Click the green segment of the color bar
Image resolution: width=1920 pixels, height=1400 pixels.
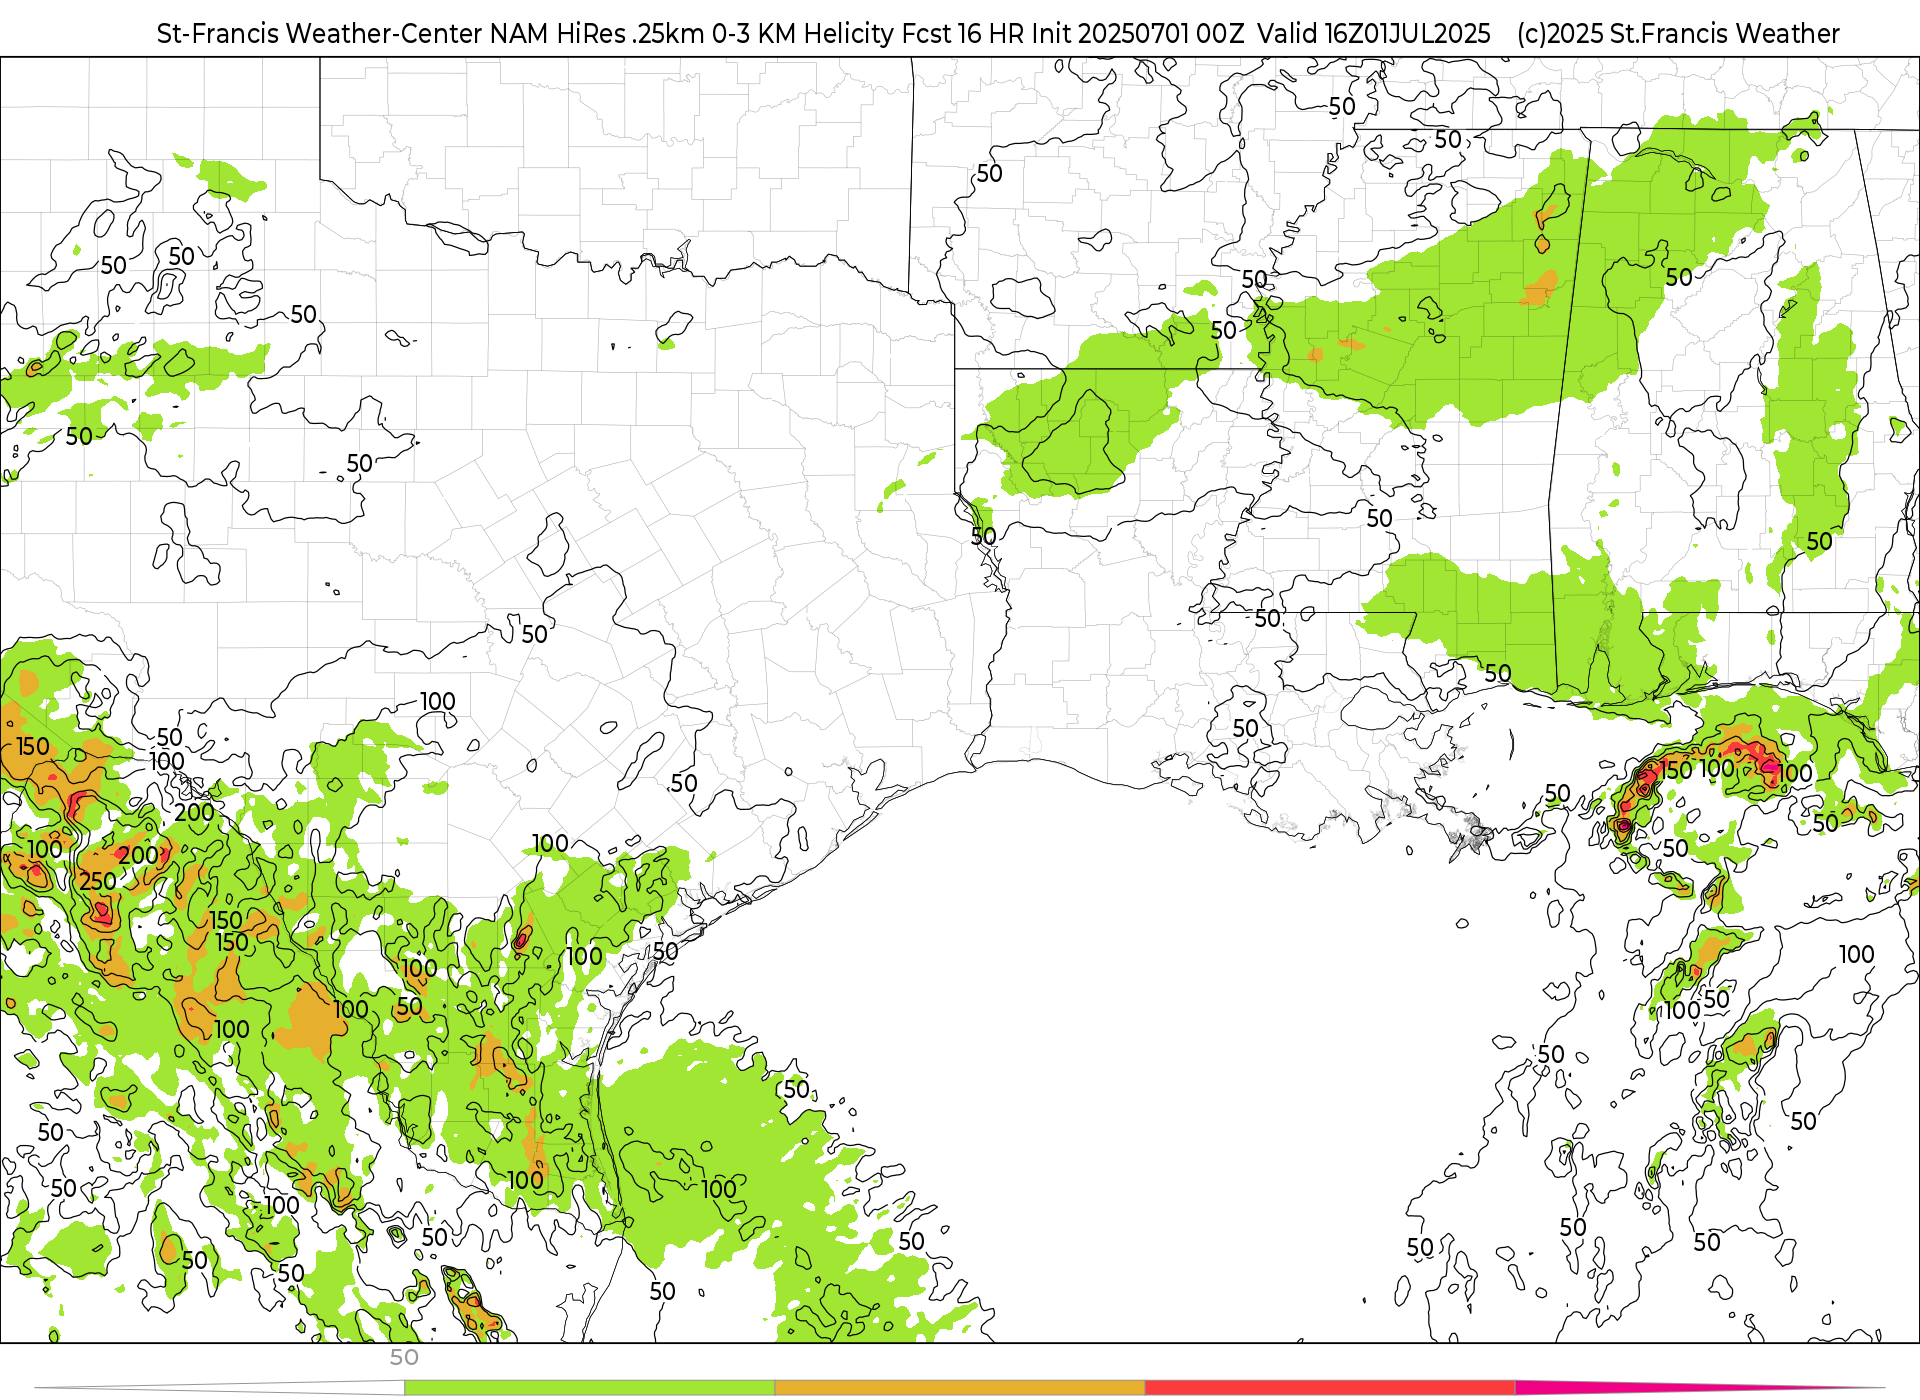589,1388
